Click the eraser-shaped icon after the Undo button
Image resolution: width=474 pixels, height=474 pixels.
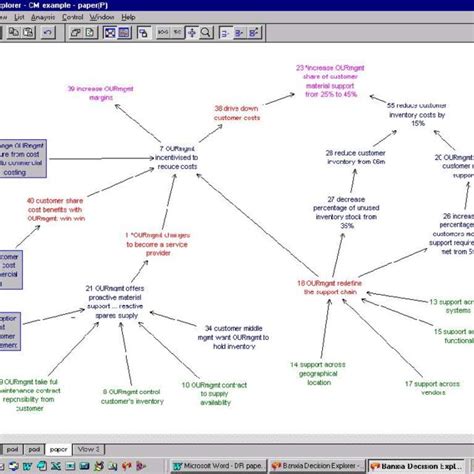click(76, 33)
